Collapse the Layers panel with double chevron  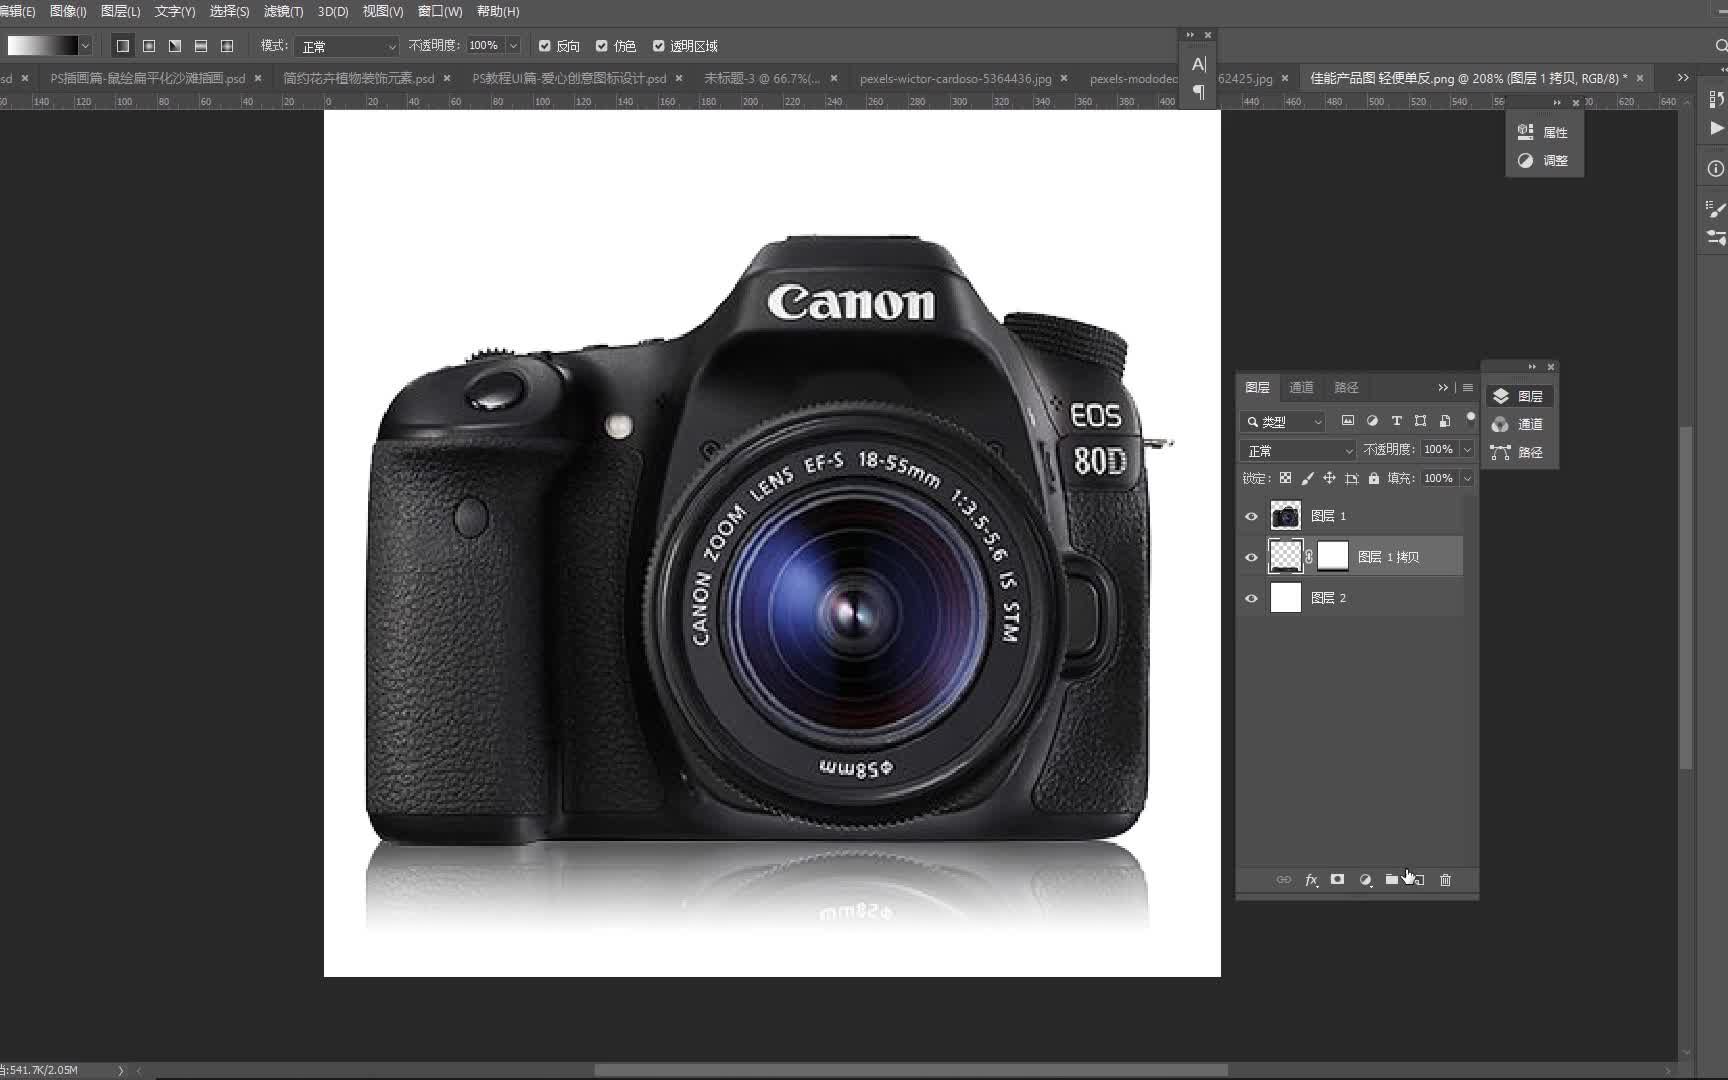pyautogui.click(x=1443, y=387)
